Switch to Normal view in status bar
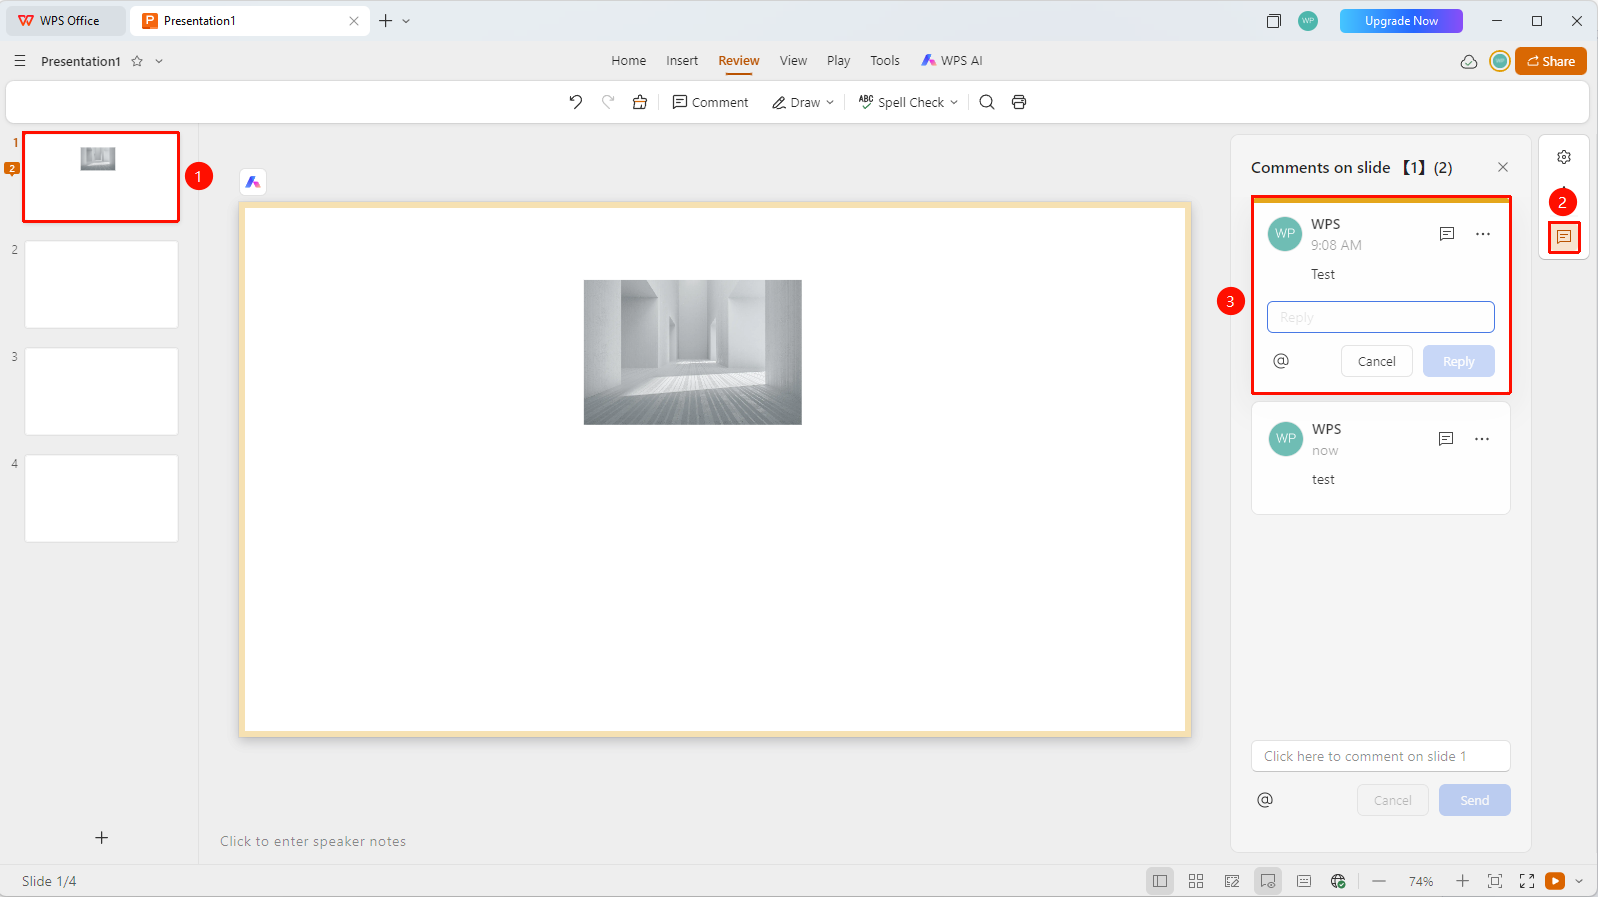 click(1160, 881)
